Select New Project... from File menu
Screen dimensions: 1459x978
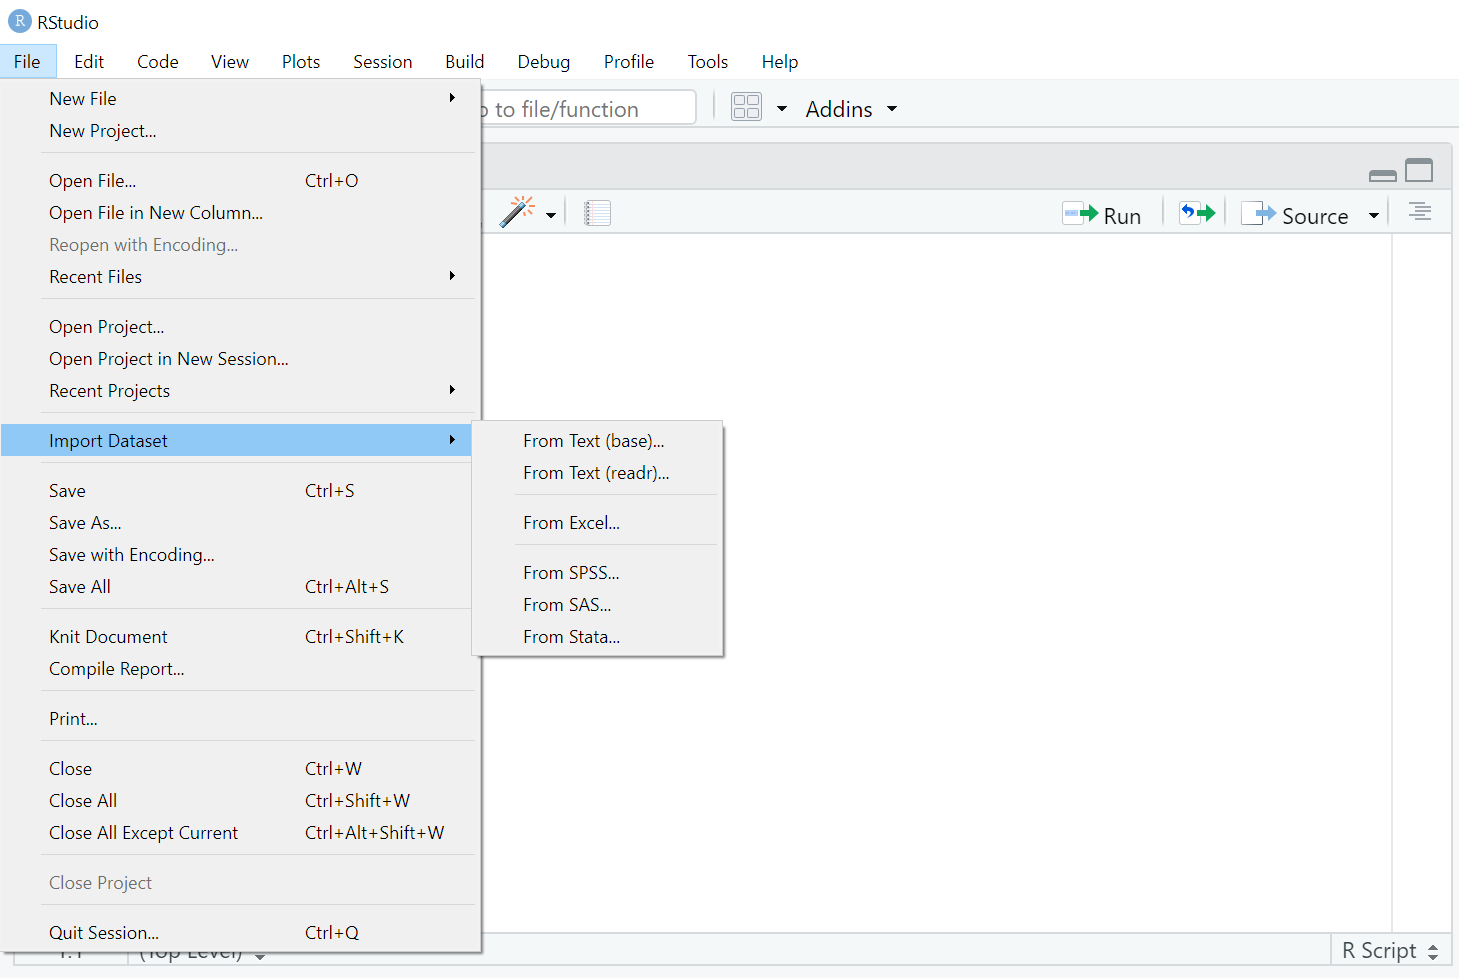pyautogui.click(x=240, y=130)
